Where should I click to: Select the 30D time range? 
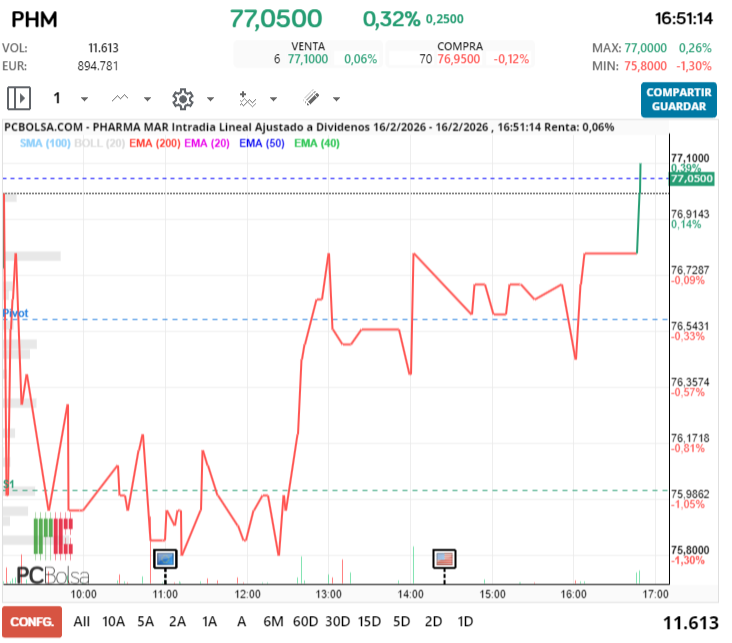338,622
